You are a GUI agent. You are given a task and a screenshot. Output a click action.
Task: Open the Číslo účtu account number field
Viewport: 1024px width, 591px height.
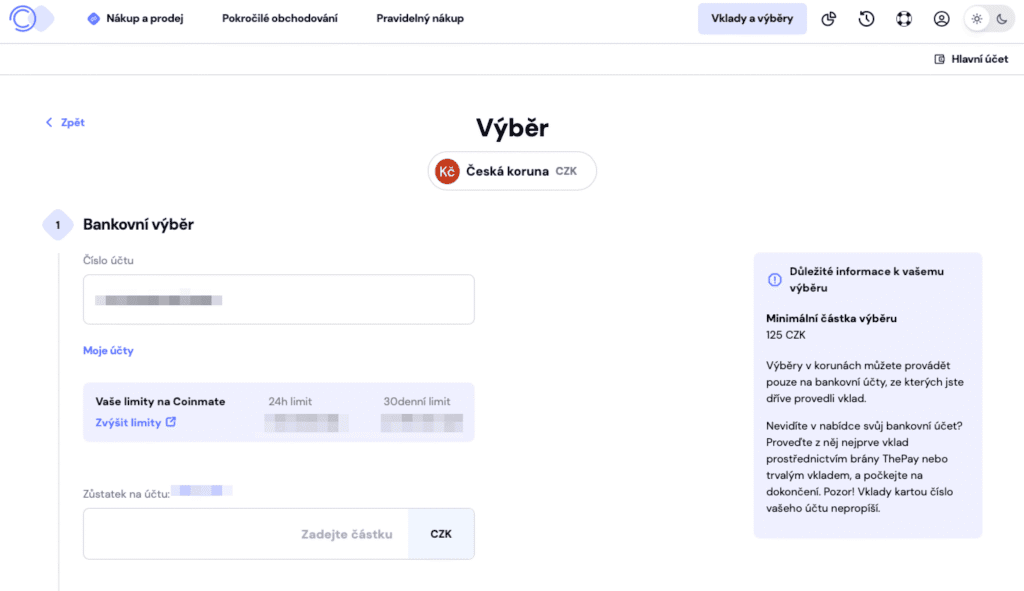[x=278, y=299]
